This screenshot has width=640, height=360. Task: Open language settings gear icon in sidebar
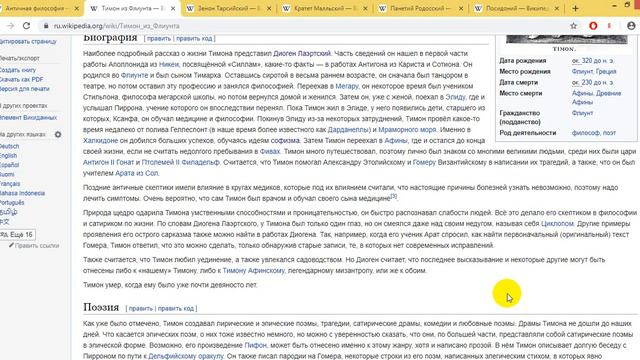point(58,134)
